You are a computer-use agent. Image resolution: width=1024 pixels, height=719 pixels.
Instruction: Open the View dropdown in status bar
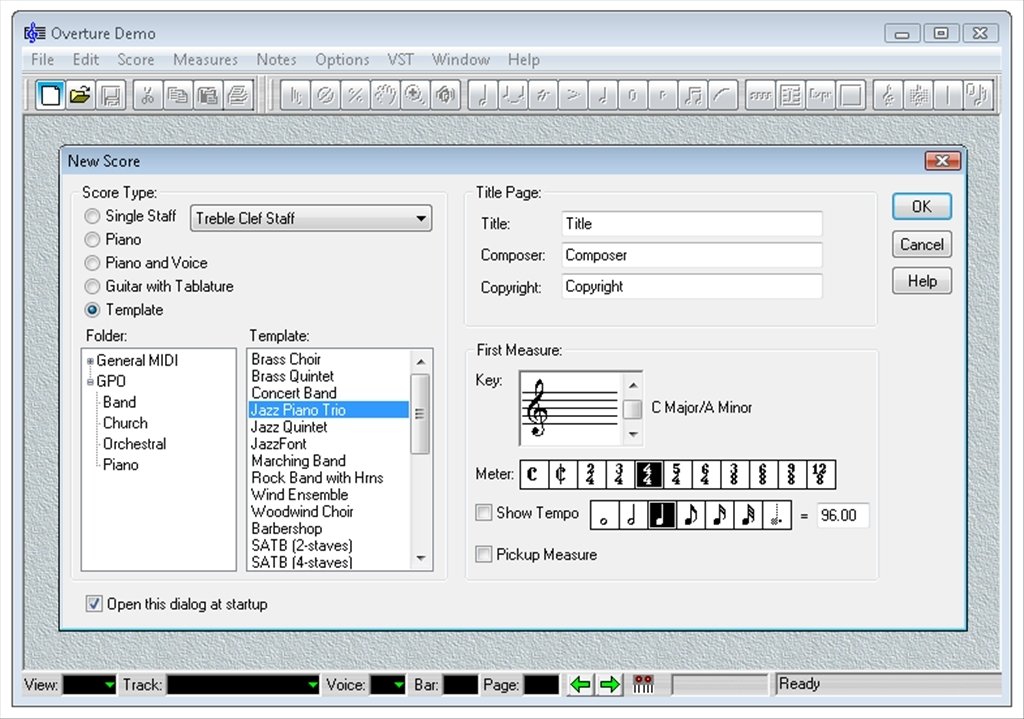[89, 684]
